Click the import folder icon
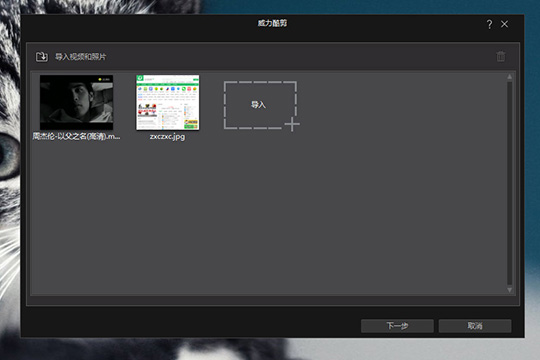The width and height of the screenshot is (540, 360). coord(42,57)
